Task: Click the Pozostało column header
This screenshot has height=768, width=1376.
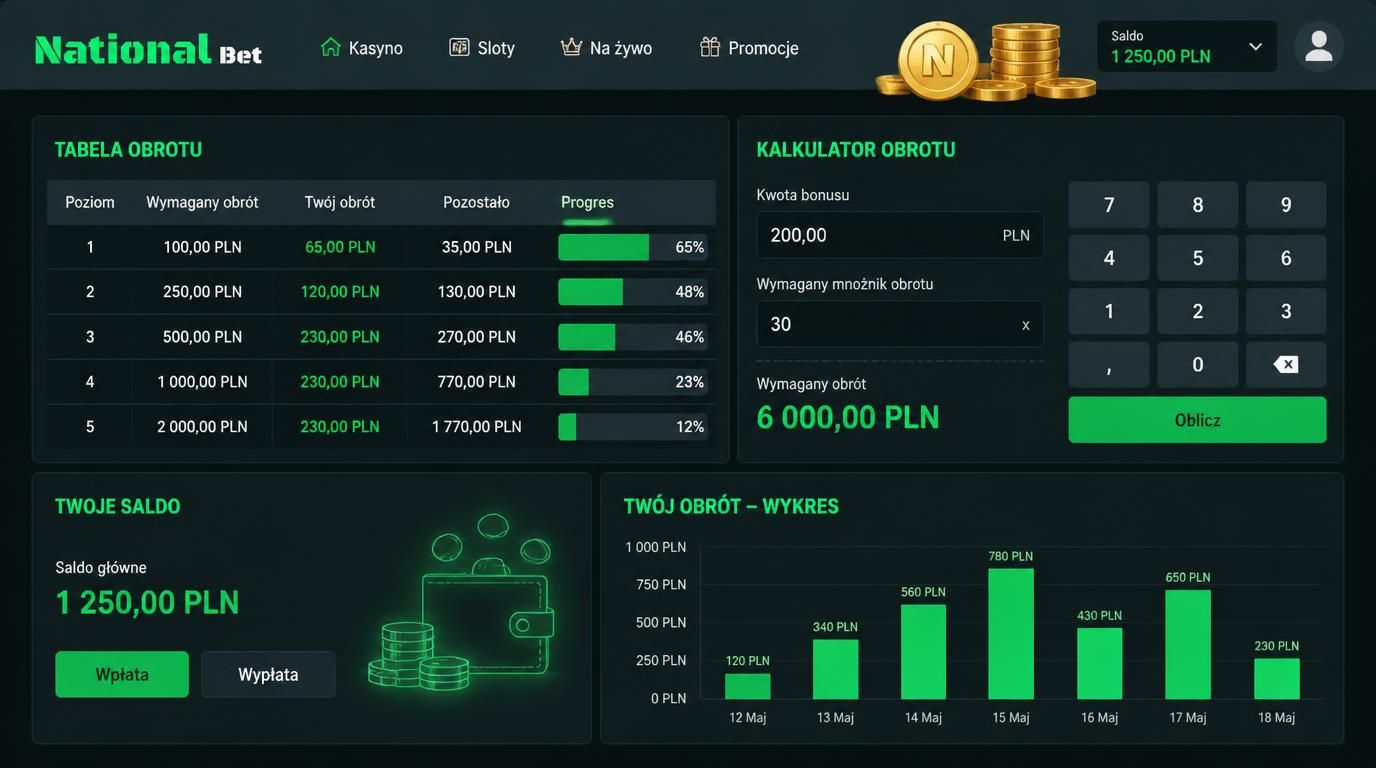Action: [476, 202]
